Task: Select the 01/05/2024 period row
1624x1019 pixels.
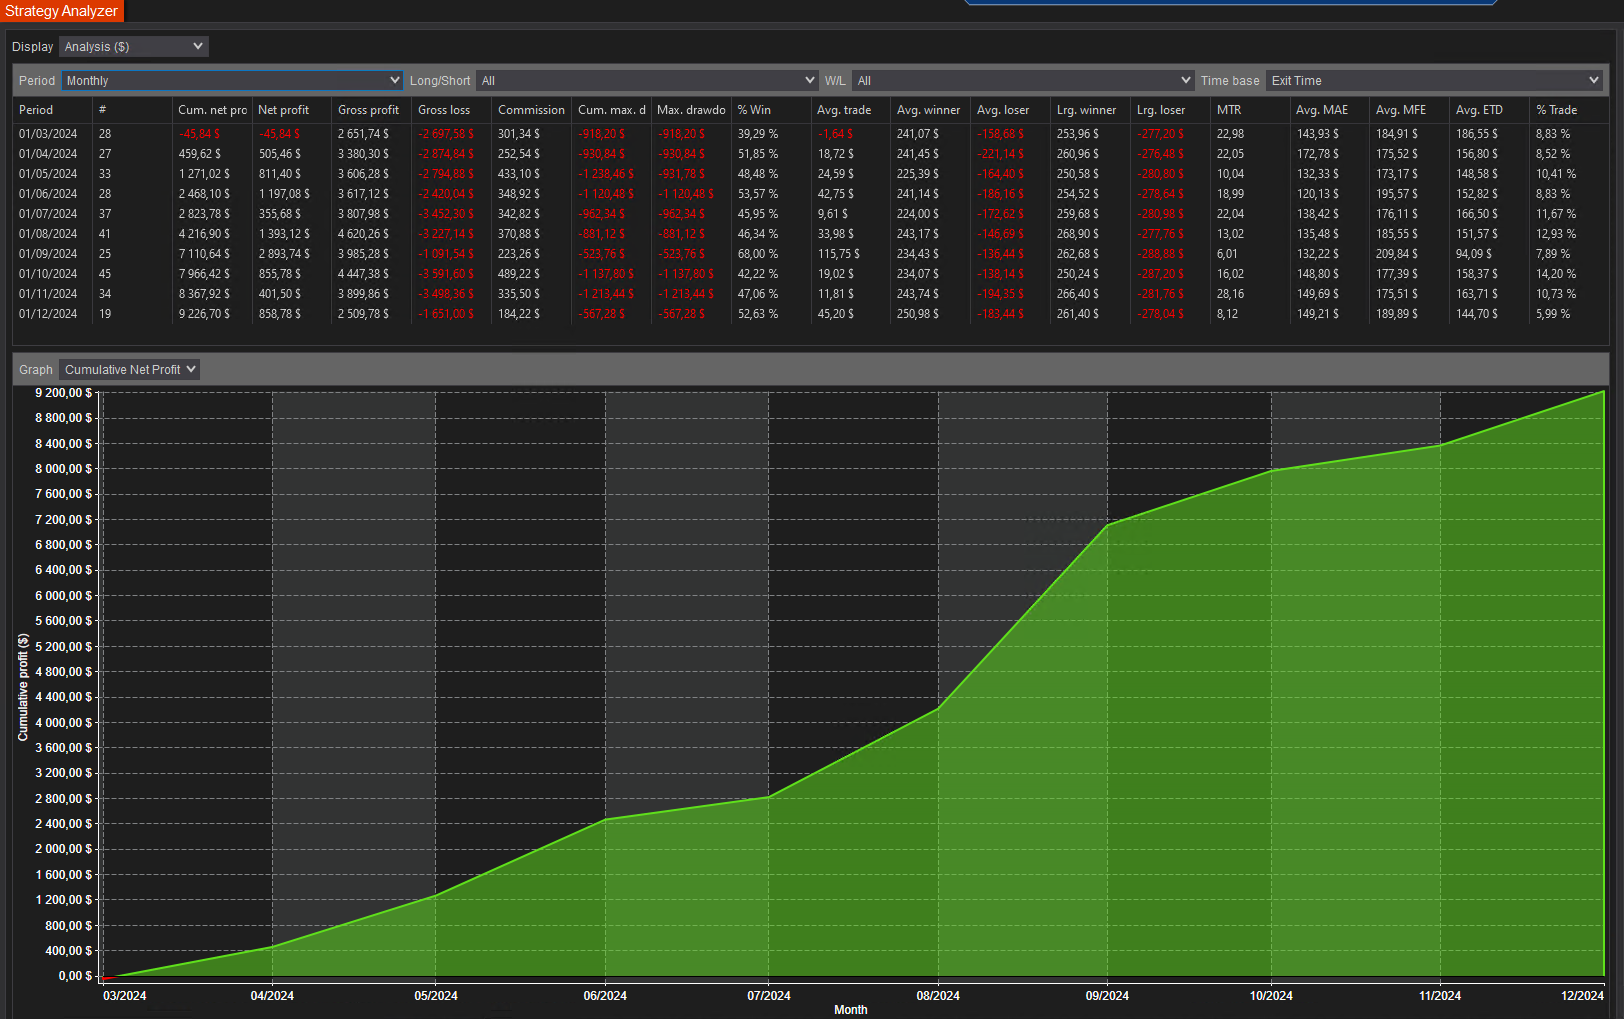Action: pyautogui.click(x=811, y=174)
